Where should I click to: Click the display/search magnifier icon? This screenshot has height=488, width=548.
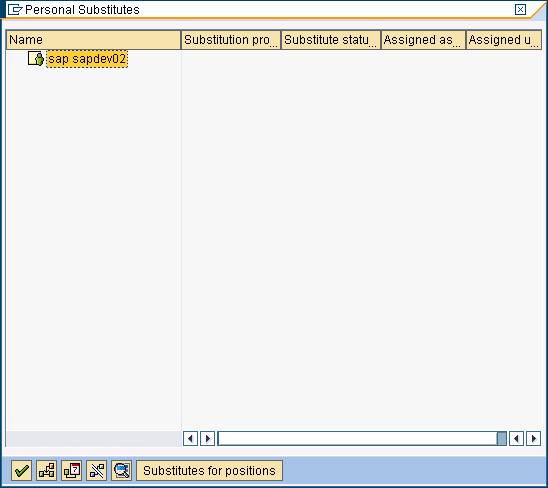[x=122, y=471]
